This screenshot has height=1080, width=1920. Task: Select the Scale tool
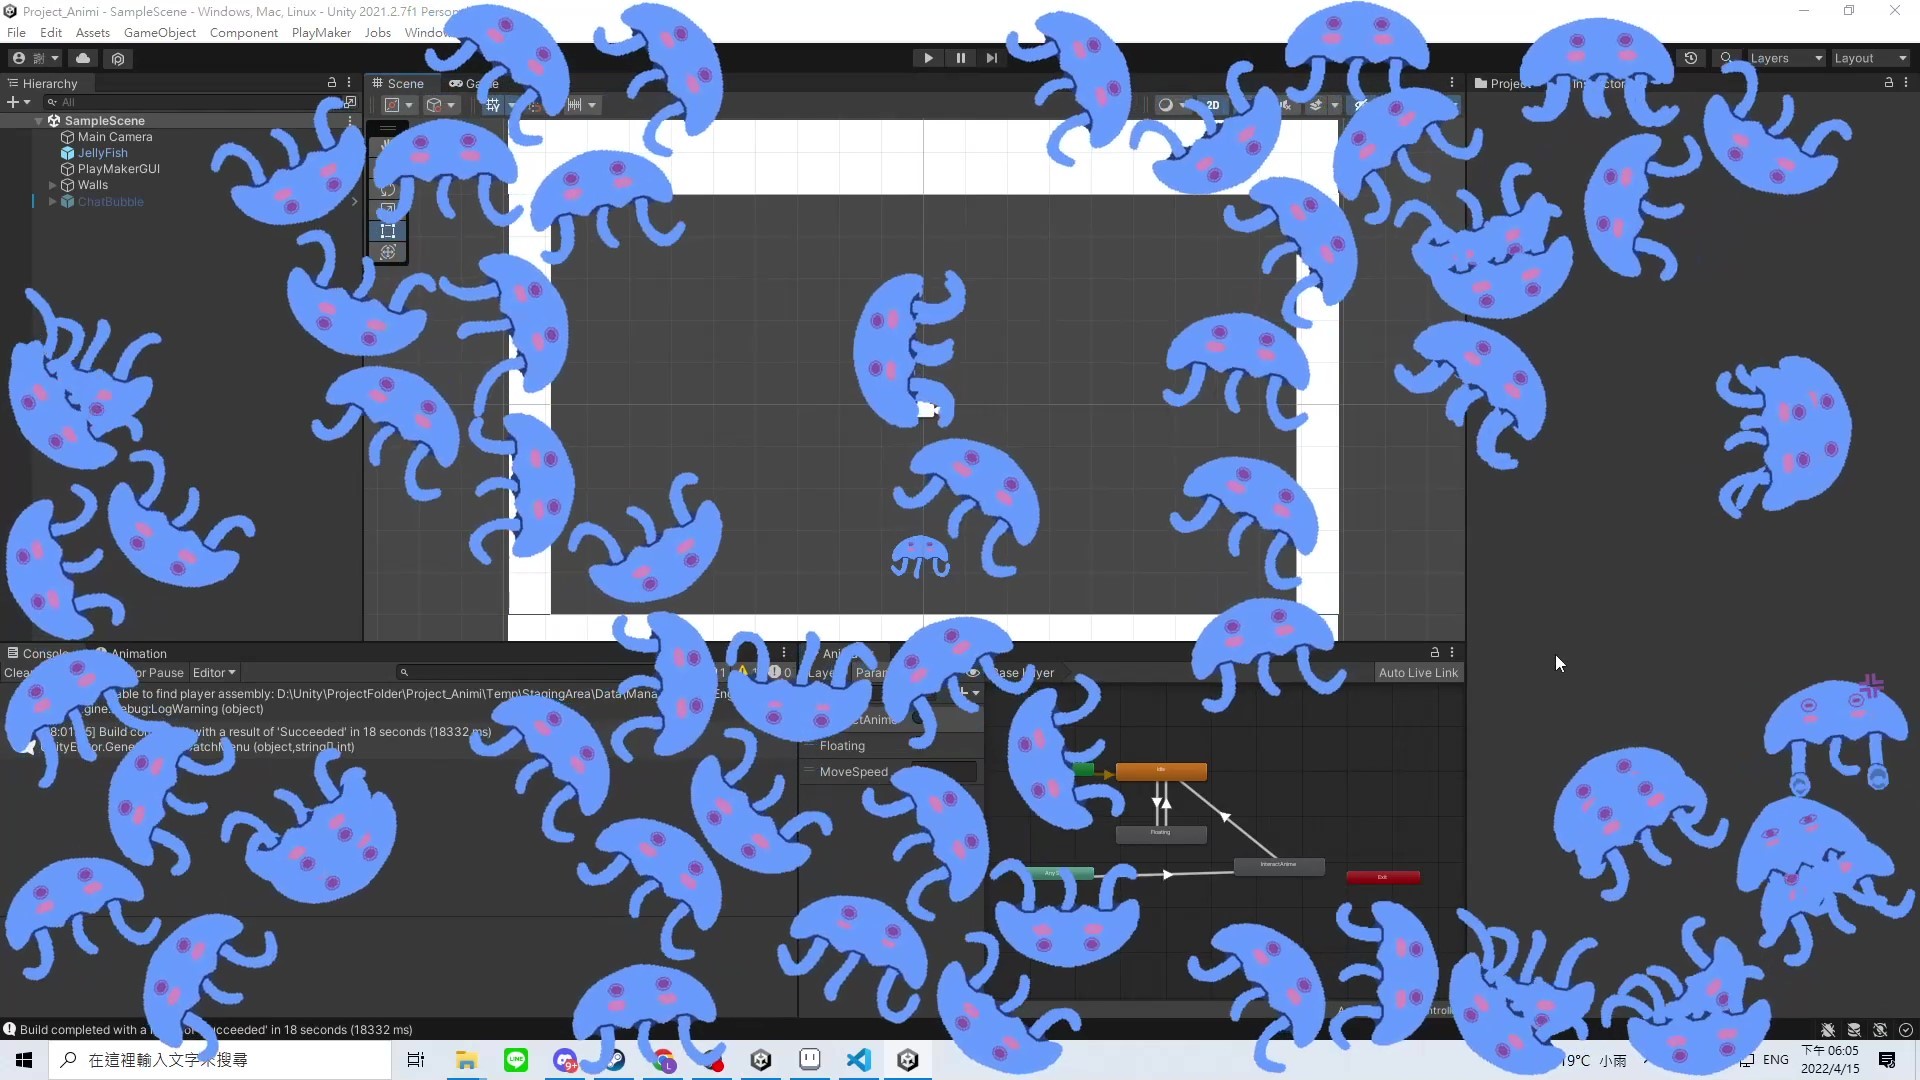pyautogui.click(x=387, y=208)
